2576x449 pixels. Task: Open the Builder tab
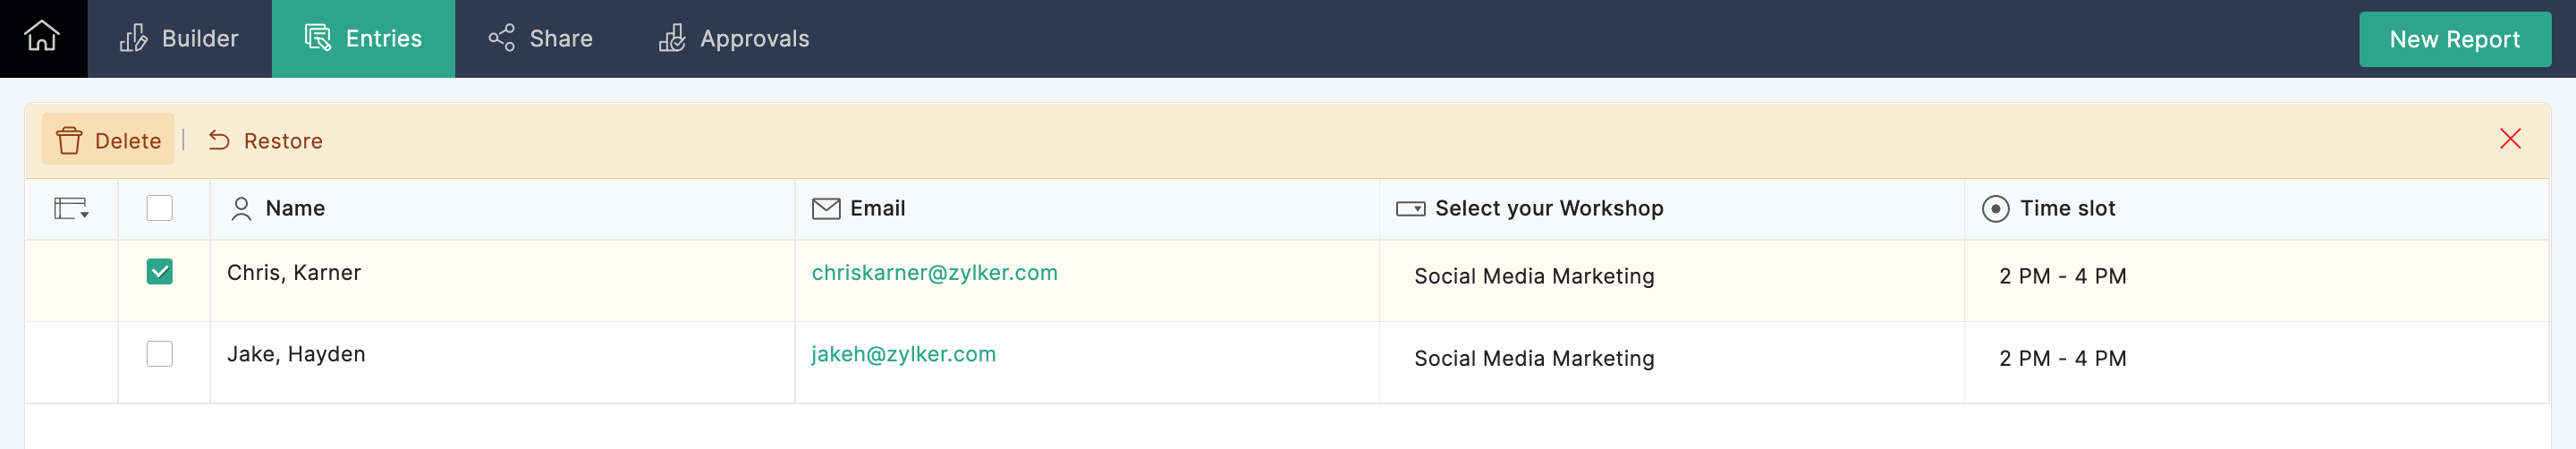(180, 38)
